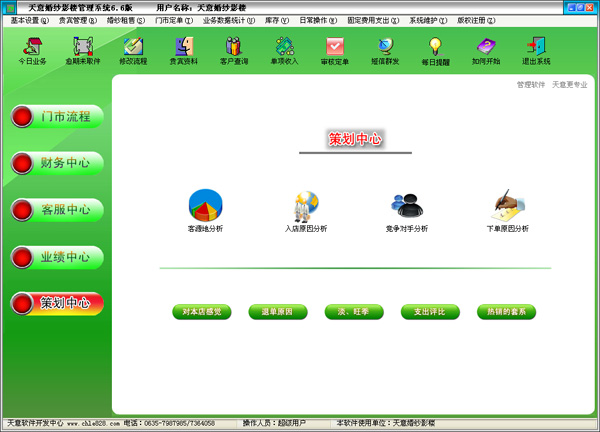600x432 pixels.
Task: Open 入店原因分析 icon
Action: 305,205
